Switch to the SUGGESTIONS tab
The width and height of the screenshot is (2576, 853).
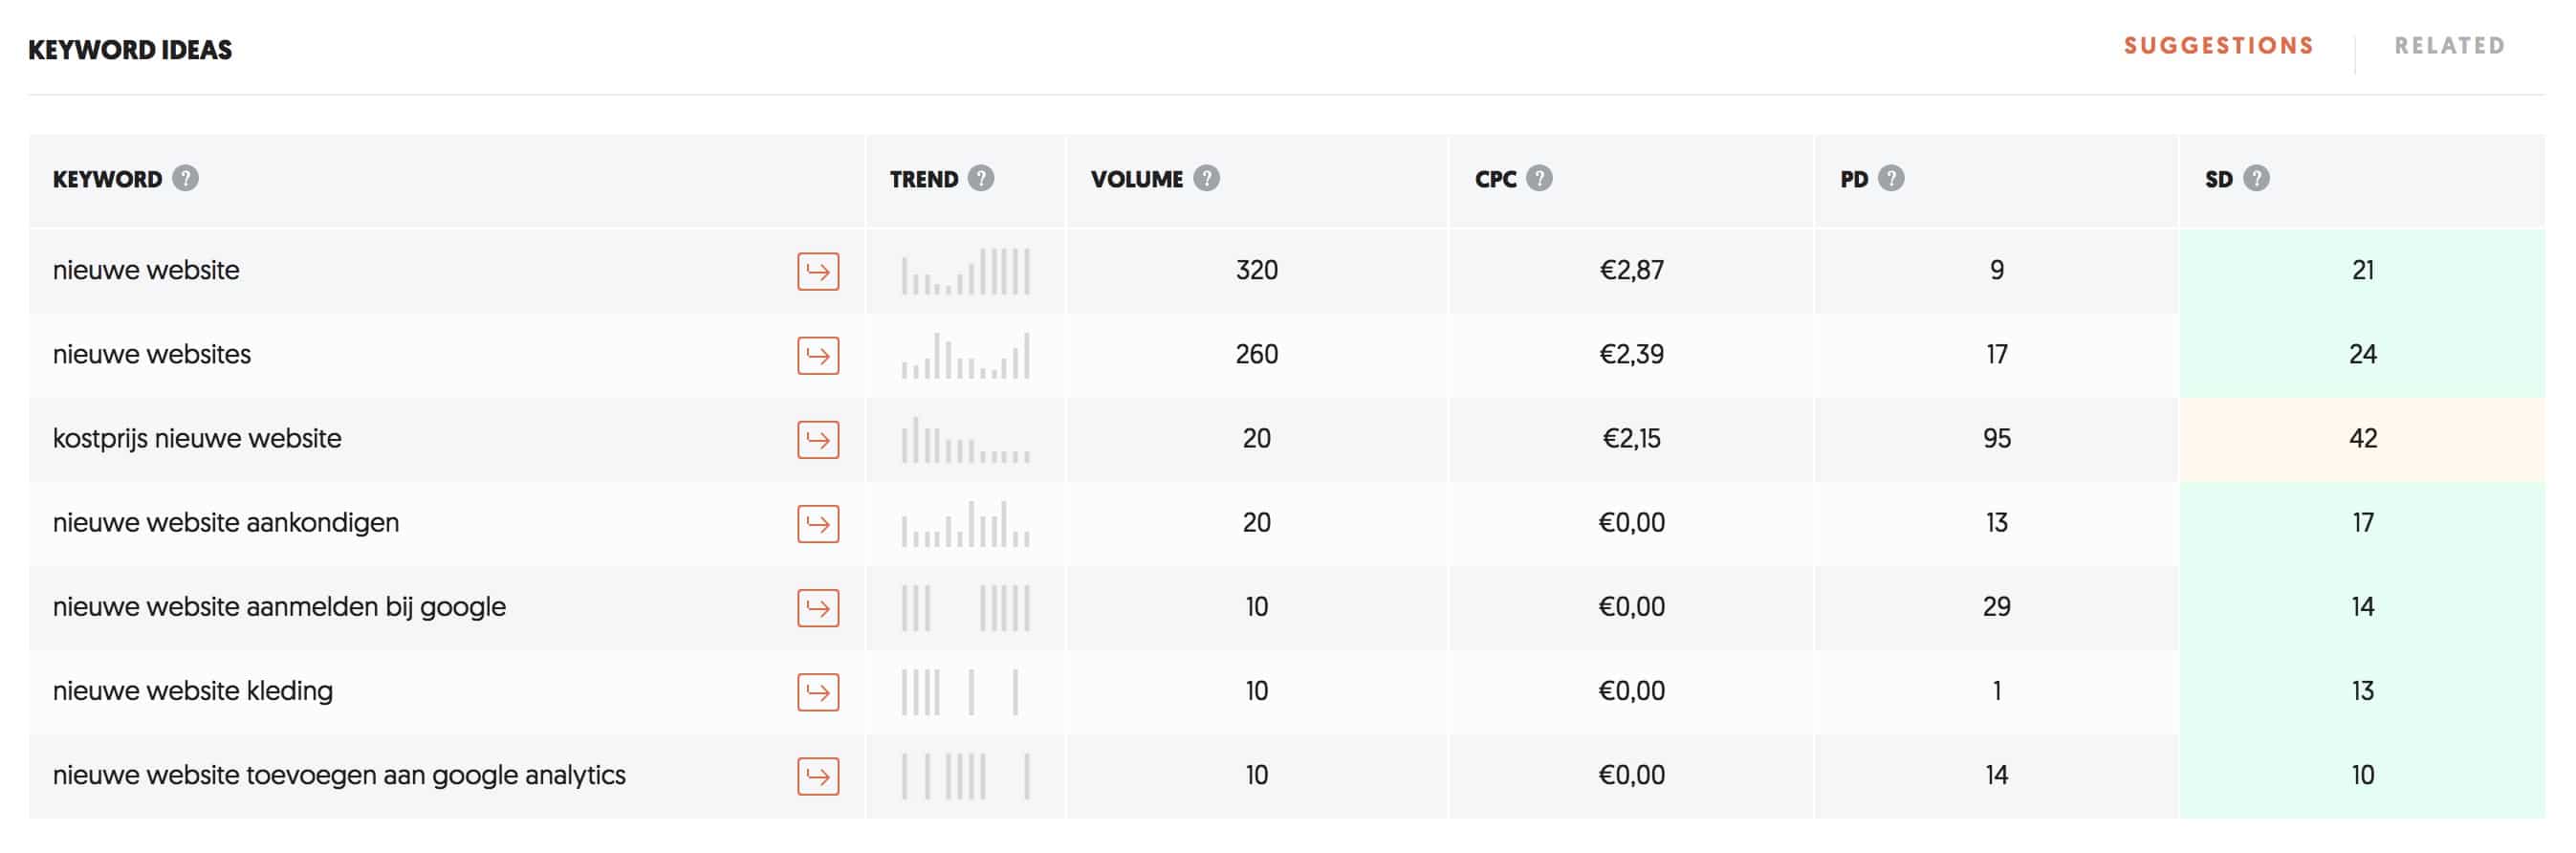pos(2218,46)
